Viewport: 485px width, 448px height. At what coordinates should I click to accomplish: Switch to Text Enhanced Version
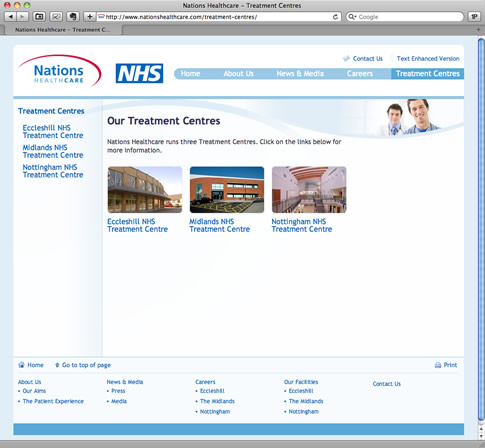[428, 59]
